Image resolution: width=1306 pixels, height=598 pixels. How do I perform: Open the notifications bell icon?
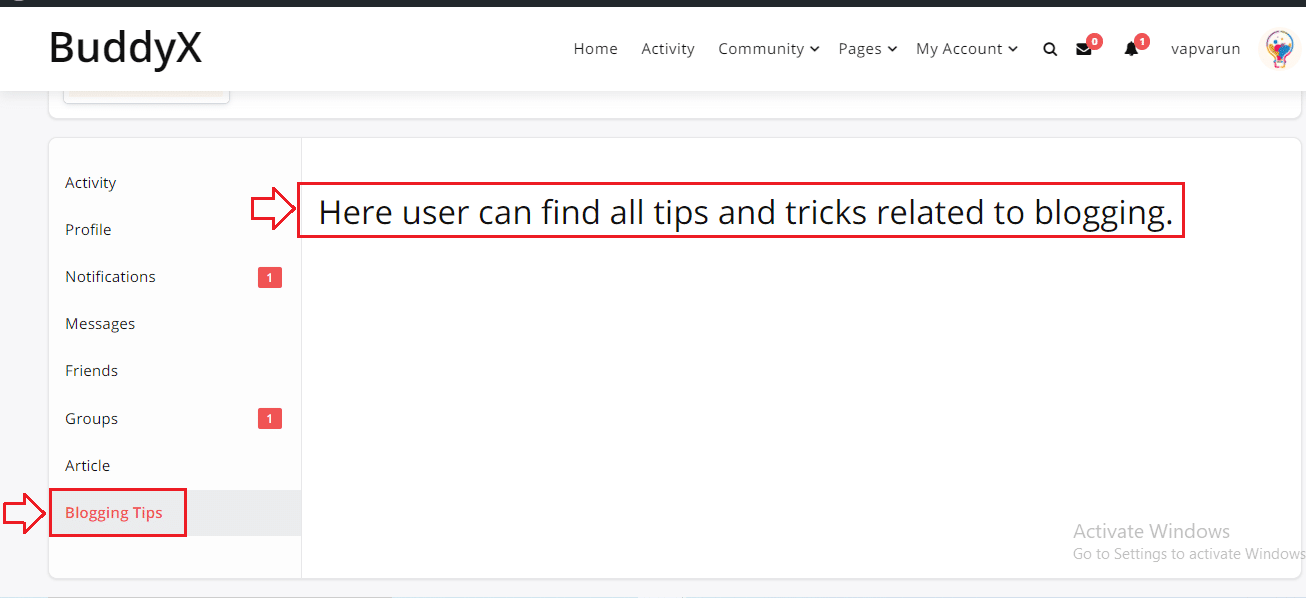pos(1131,49)
